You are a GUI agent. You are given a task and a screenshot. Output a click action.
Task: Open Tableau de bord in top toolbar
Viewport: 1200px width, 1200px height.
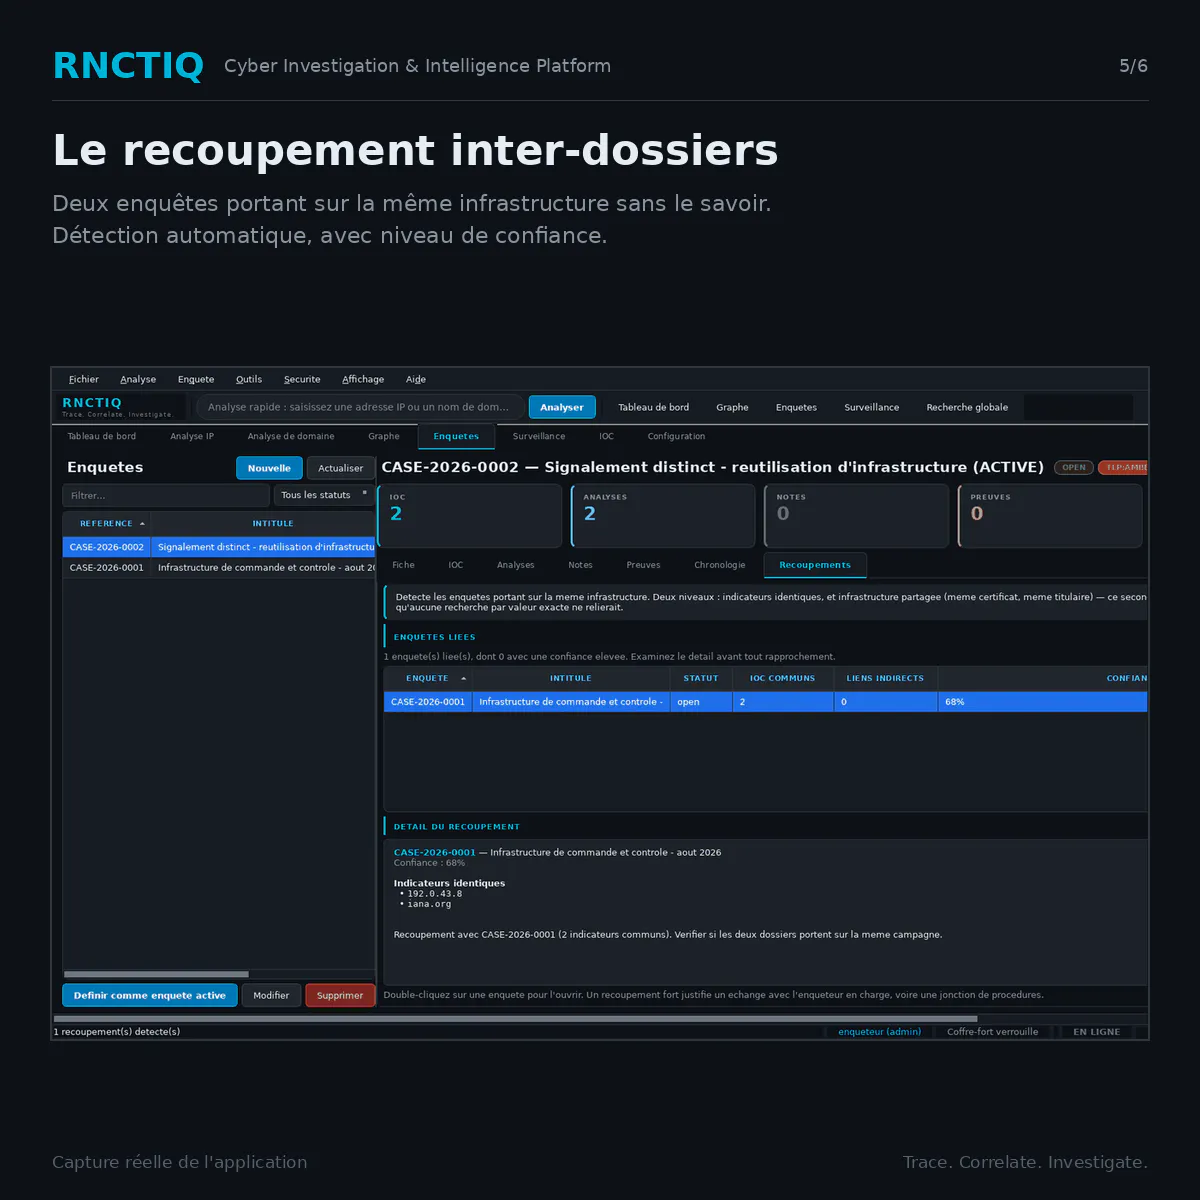(653, 407)
